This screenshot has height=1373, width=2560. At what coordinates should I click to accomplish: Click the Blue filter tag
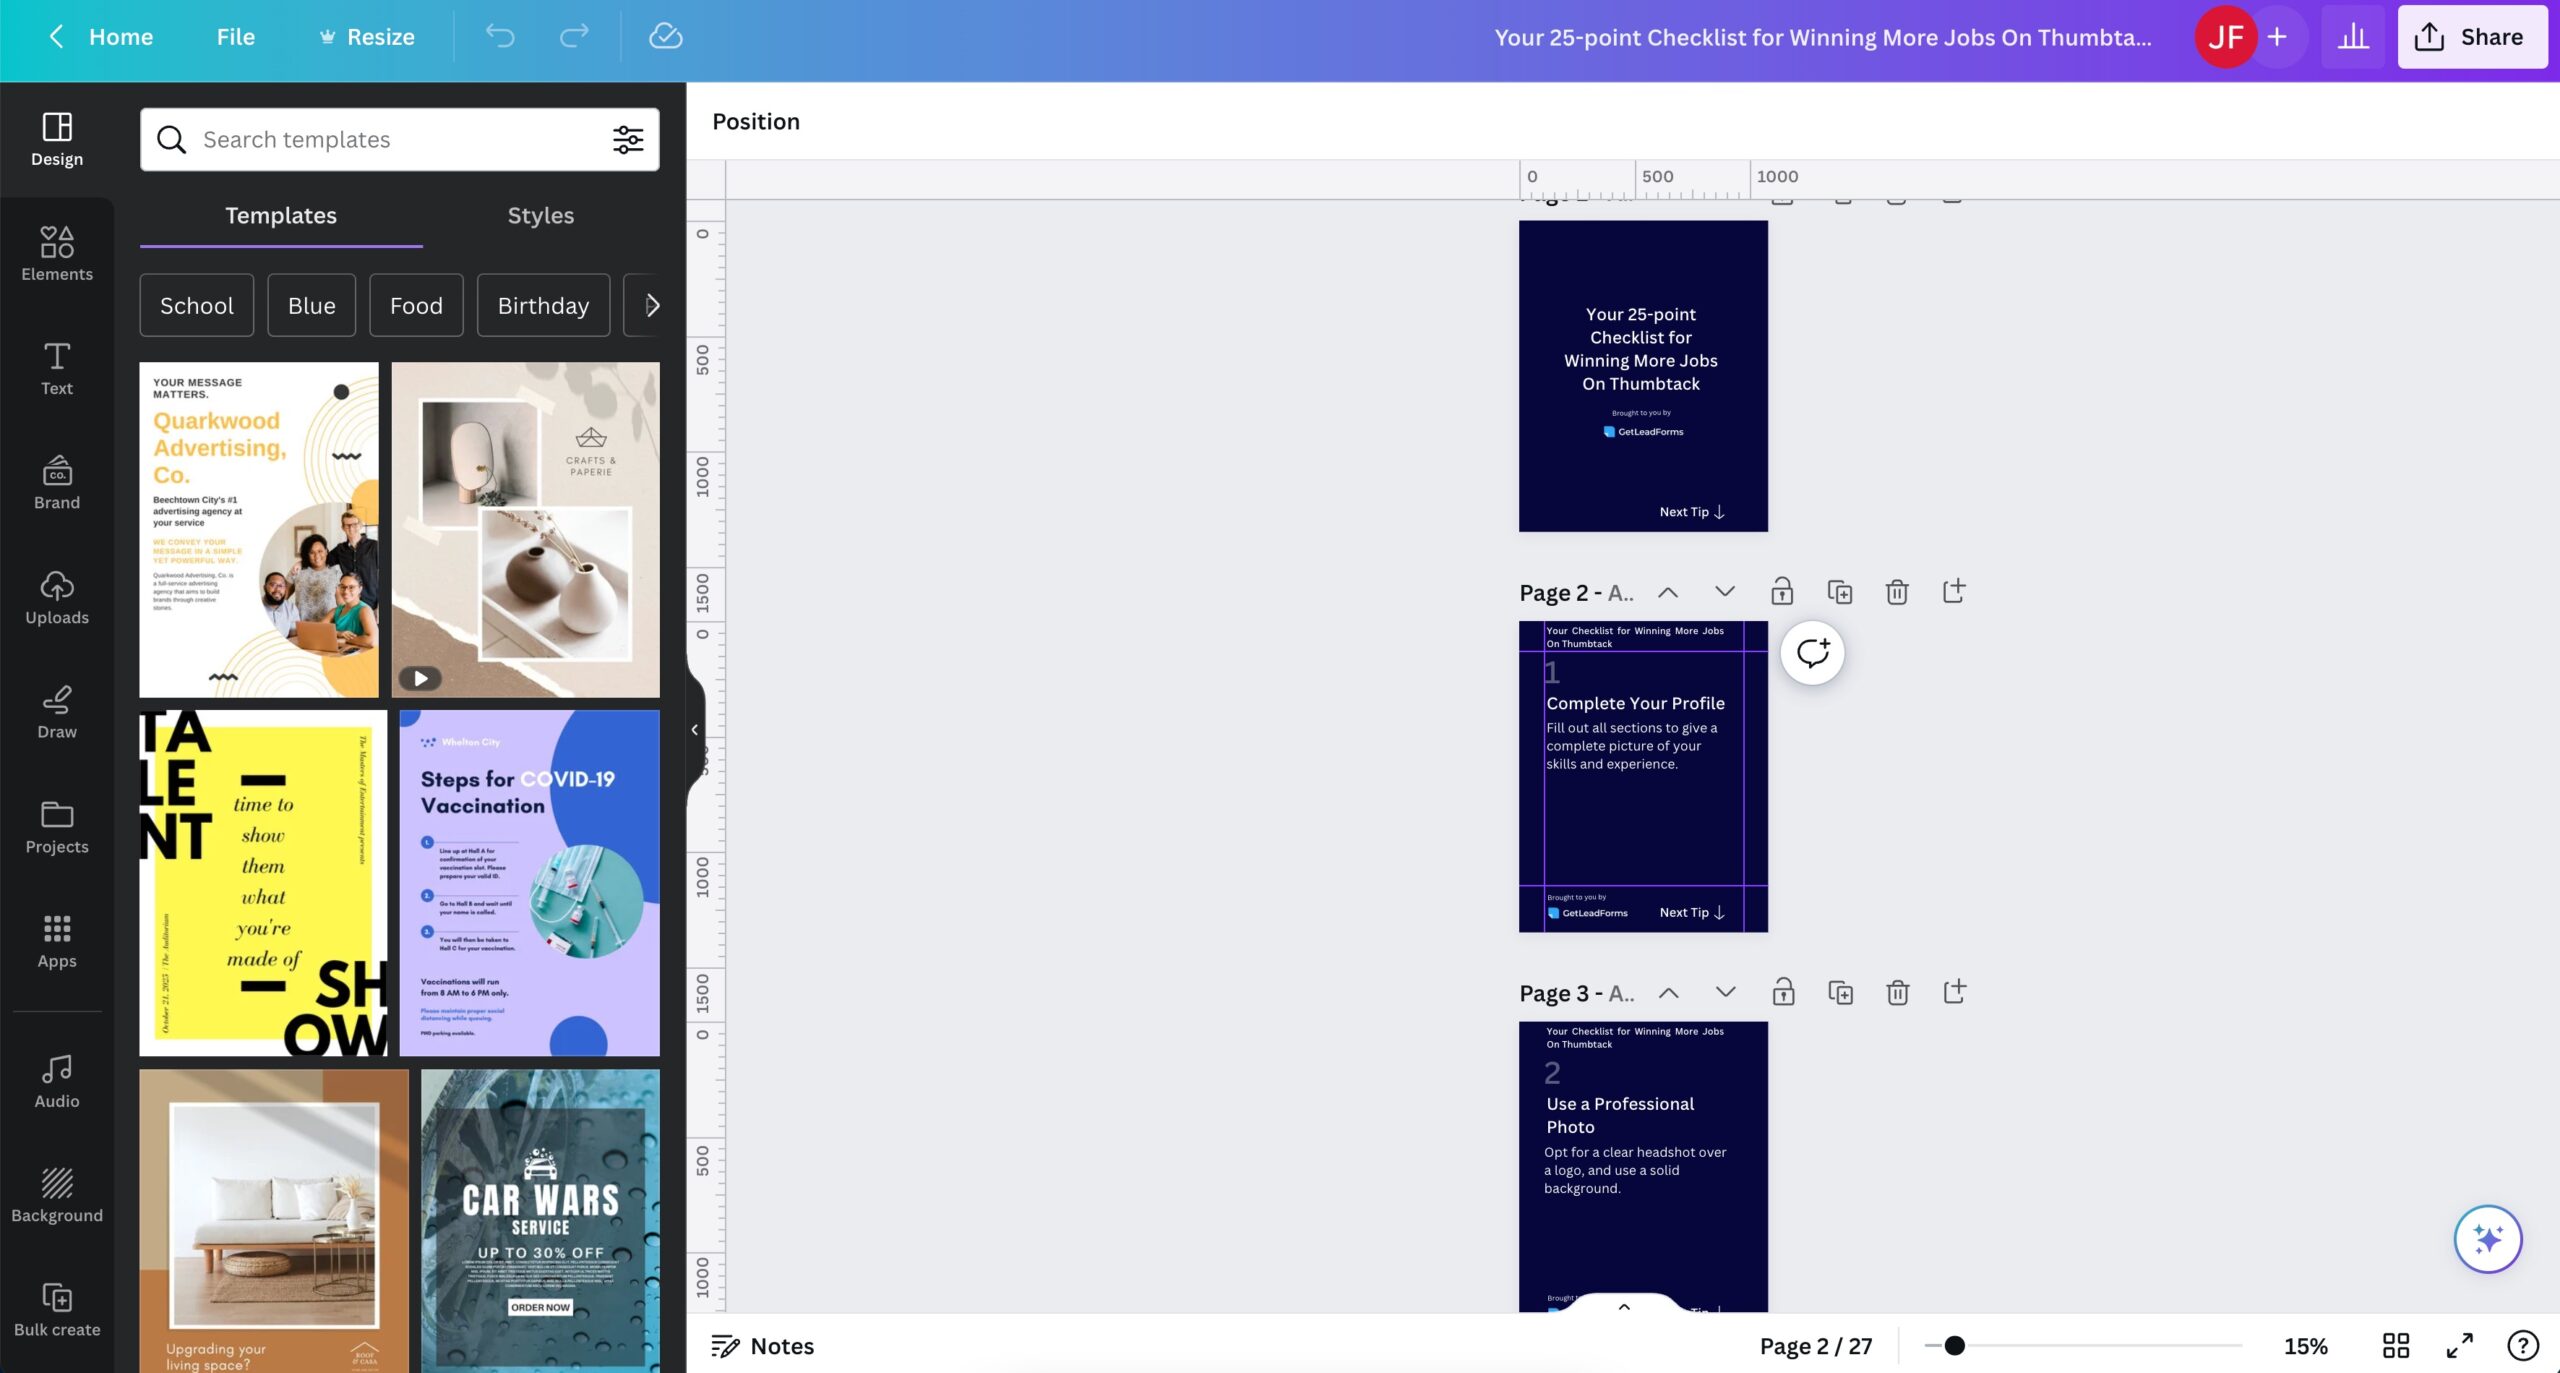[x=312, y=305]
